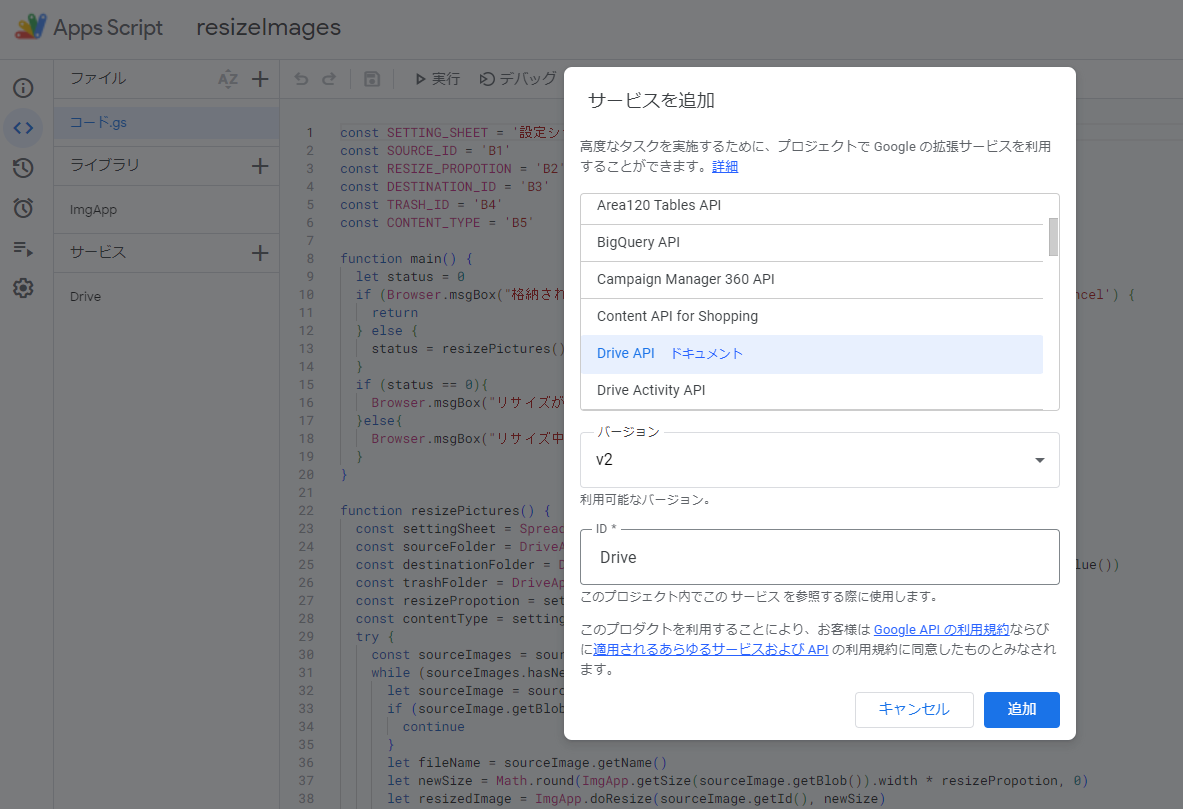Click the Redo arrow in editor toolbar
This screenshot has width=1183, height=809.
329,78
